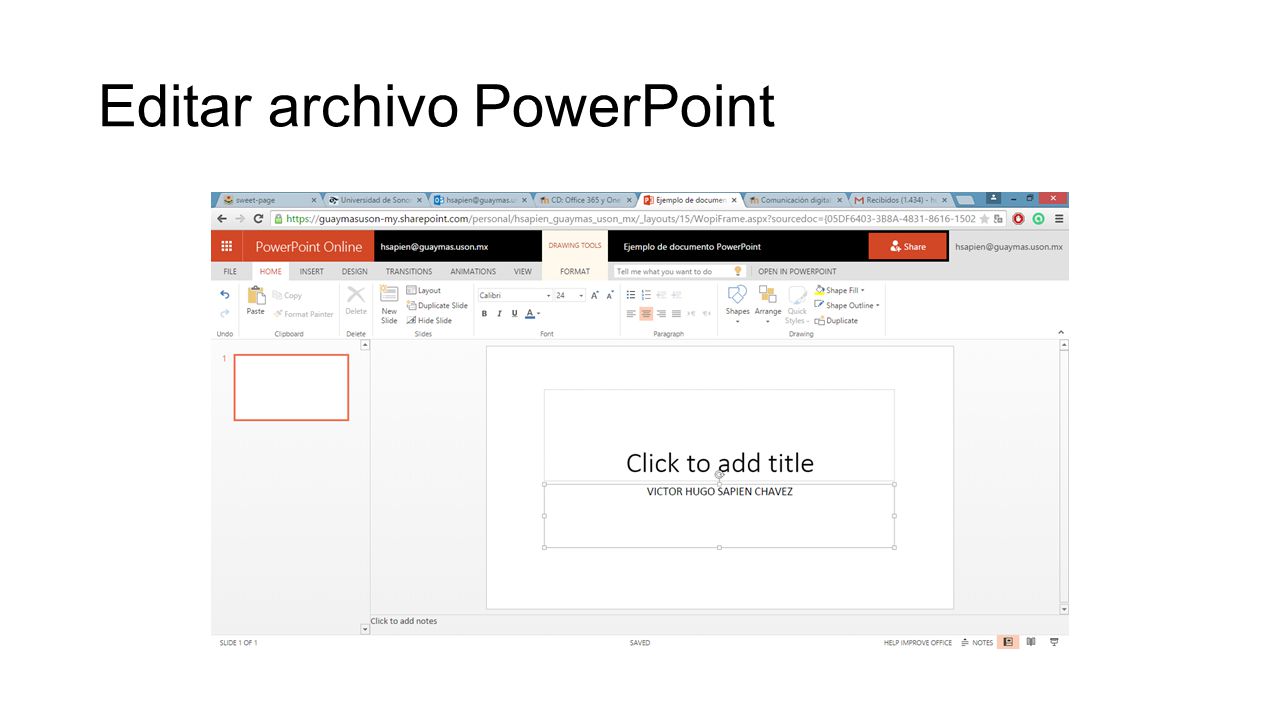Click Hide Slide in the Slides group

click(x=429, y=320)
